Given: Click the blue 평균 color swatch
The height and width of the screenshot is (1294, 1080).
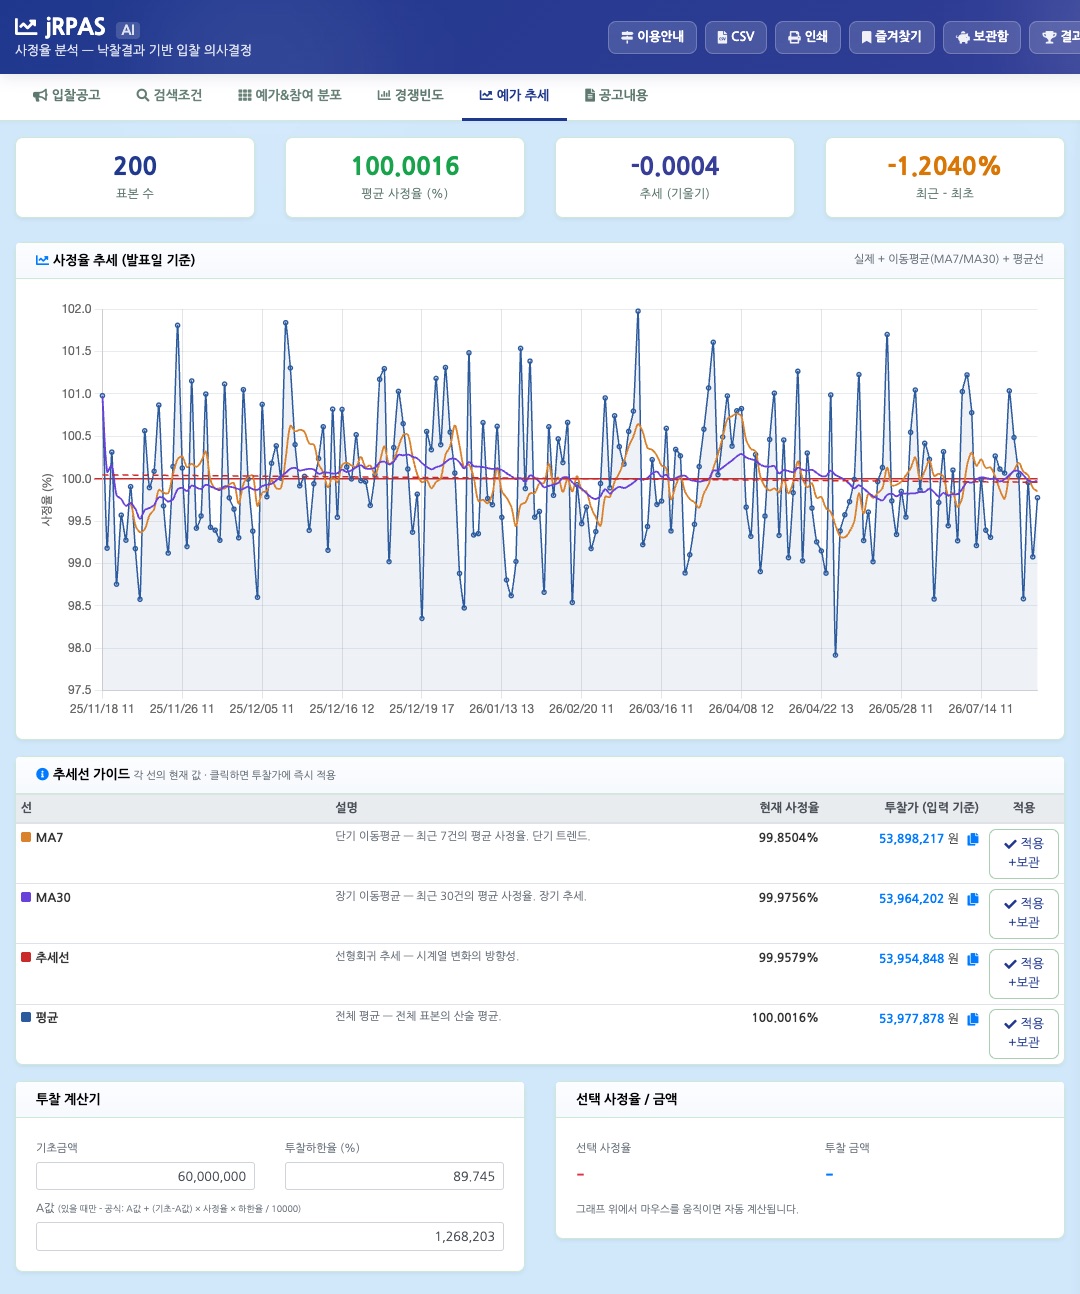Looking at the screenshot, I should [x=26, y=1017].
